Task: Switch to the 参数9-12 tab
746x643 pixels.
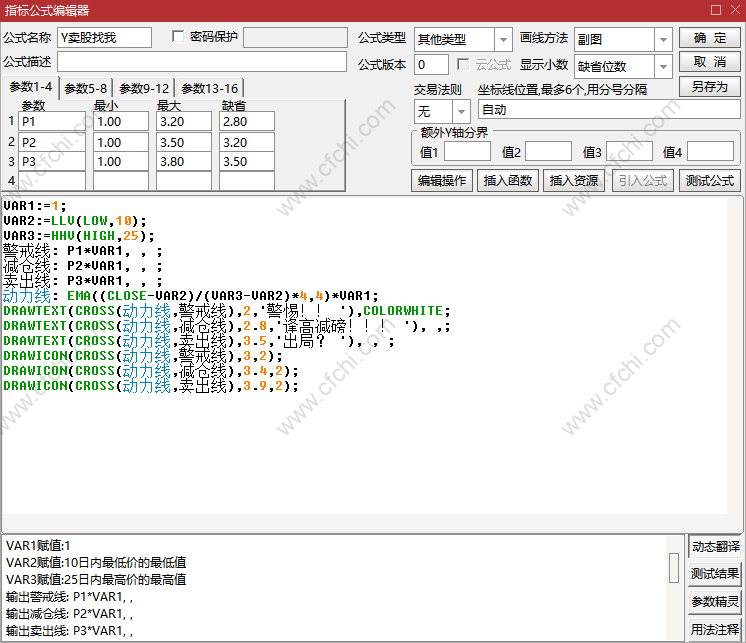Action: pyautogui.click(x=144, y=88)
